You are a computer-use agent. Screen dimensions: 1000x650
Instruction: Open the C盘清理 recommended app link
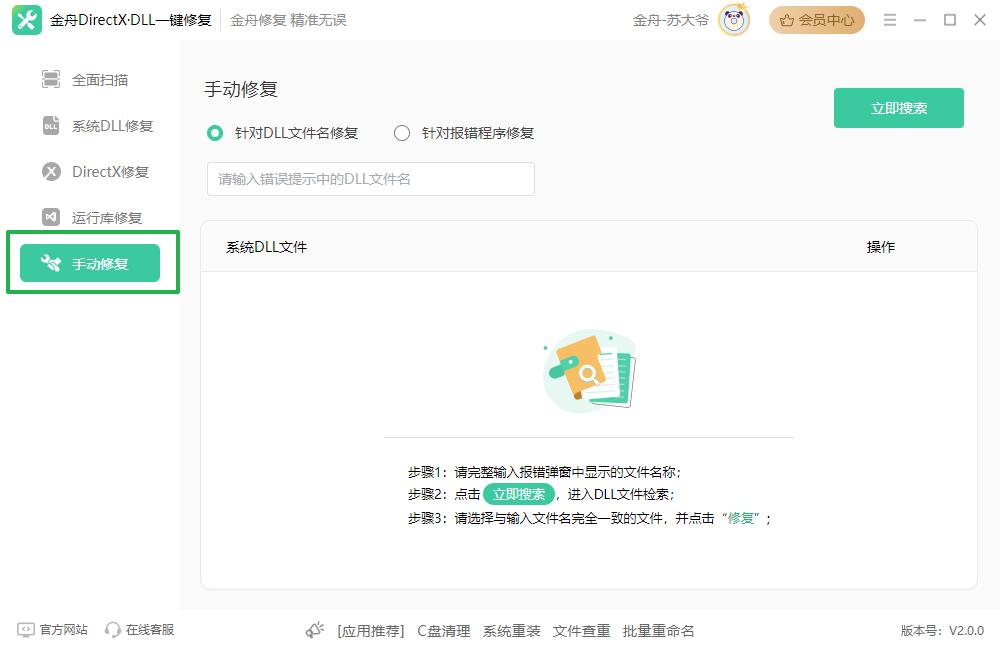(443, 631)
